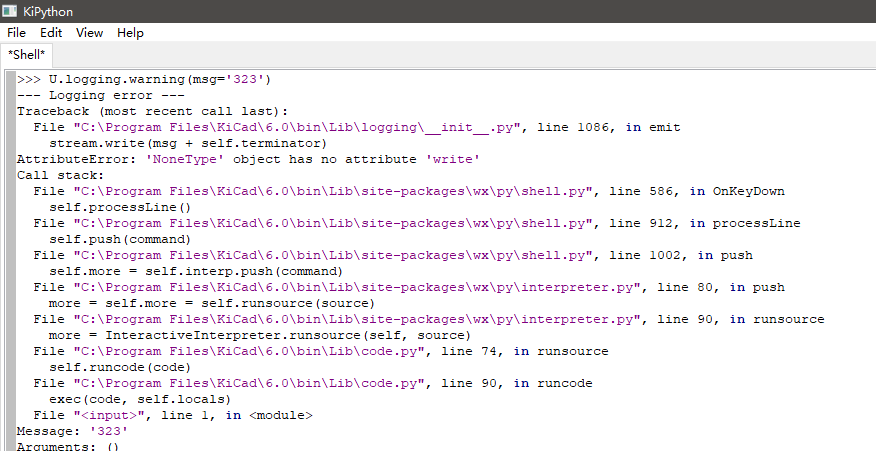Click the code.py line 74 runsource entry
The height and width of the screenshot is (451, 876).
(x=321, y=351)
